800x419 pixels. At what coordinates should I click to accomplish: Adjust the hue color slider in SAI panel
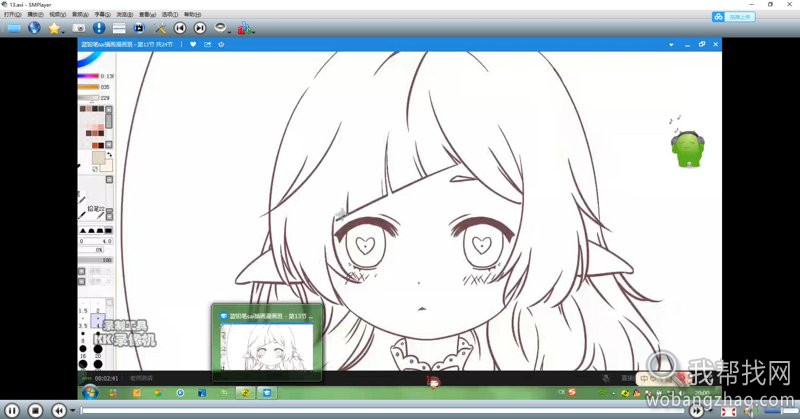[x=88, y=76]
